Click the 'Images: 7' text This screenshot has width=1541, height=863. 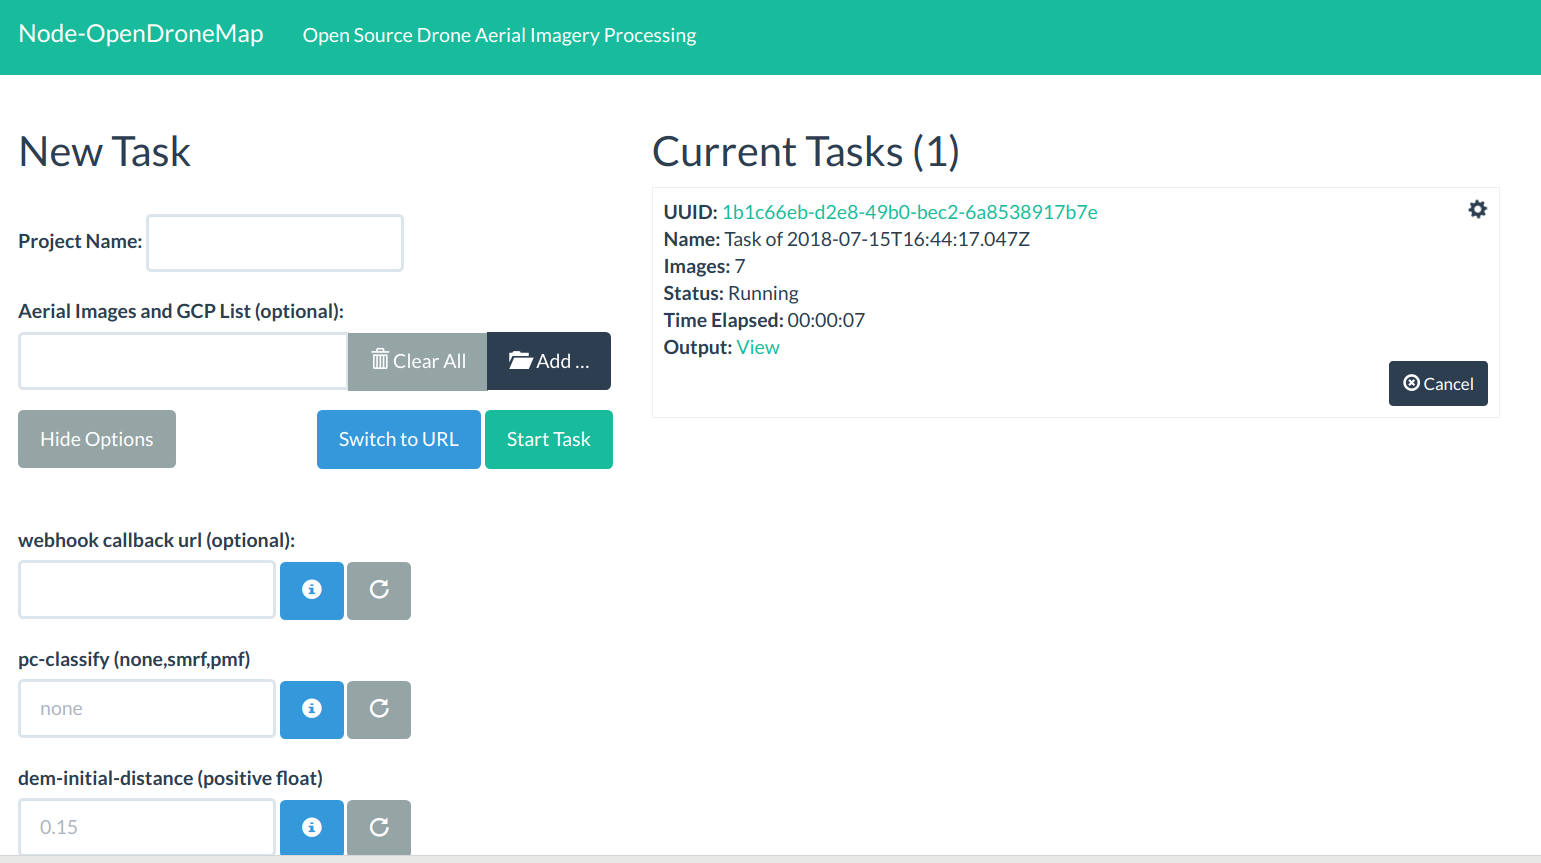704,266
